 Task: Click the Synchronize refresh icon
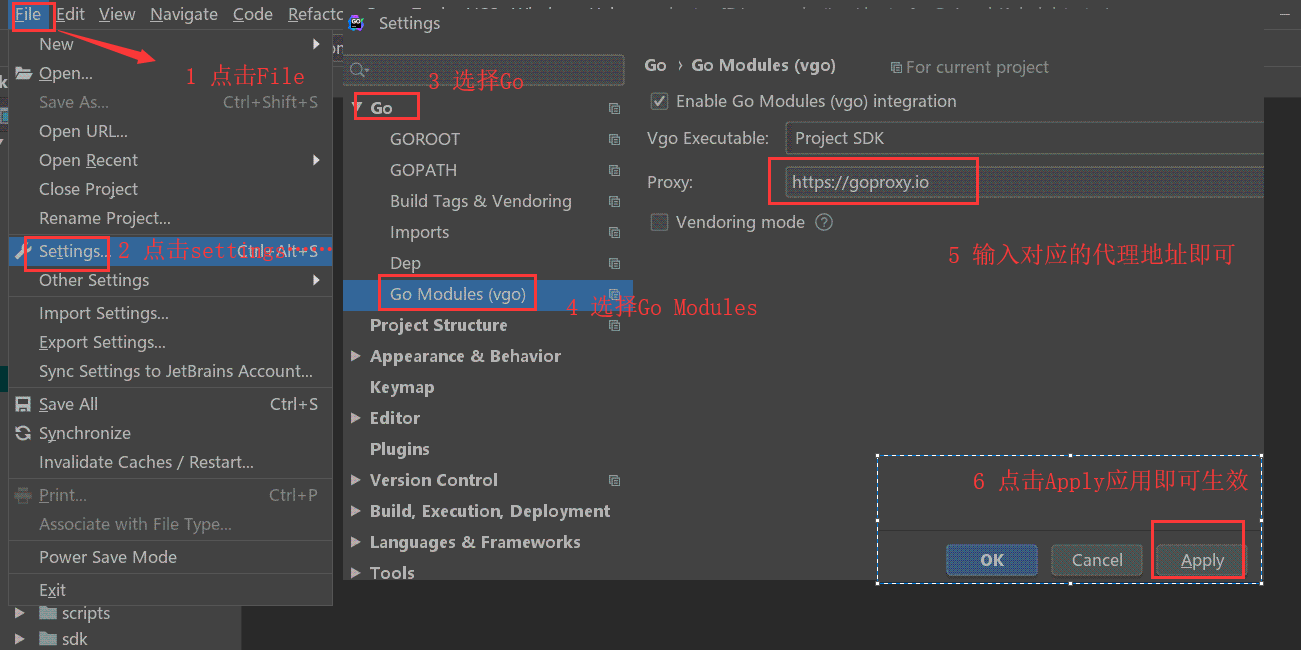23,433
